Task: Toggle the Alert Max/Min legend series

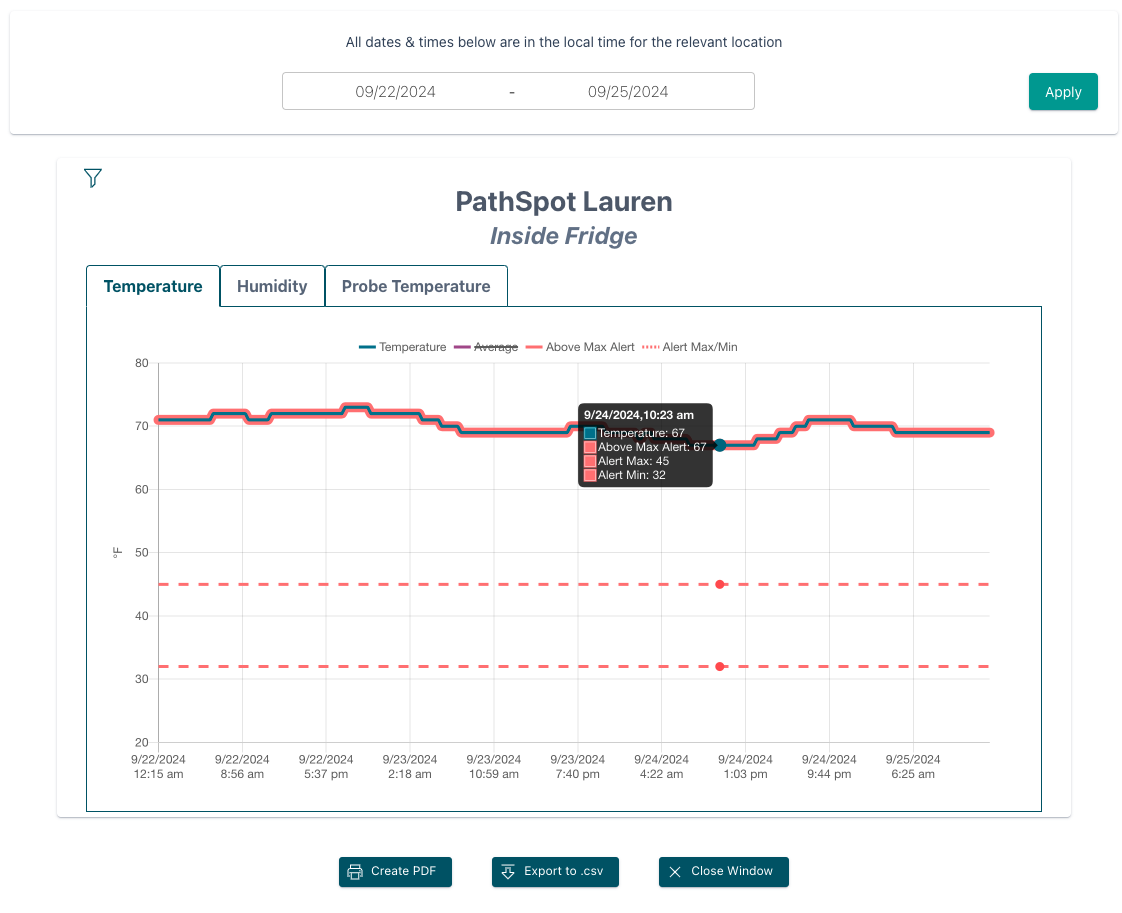Action: 690,347
